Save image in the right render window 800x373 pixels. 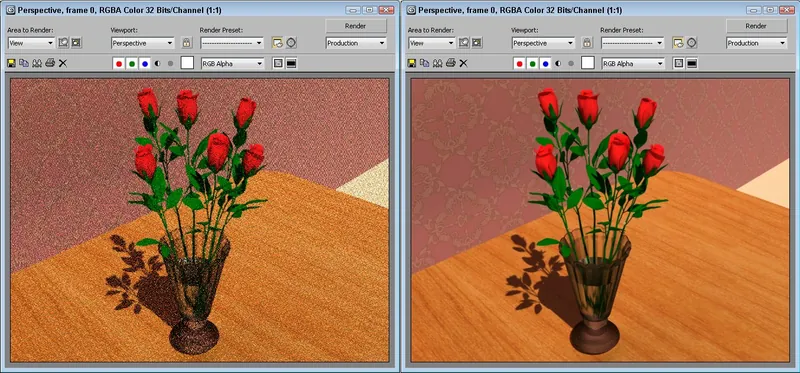(x=412, y=63)
